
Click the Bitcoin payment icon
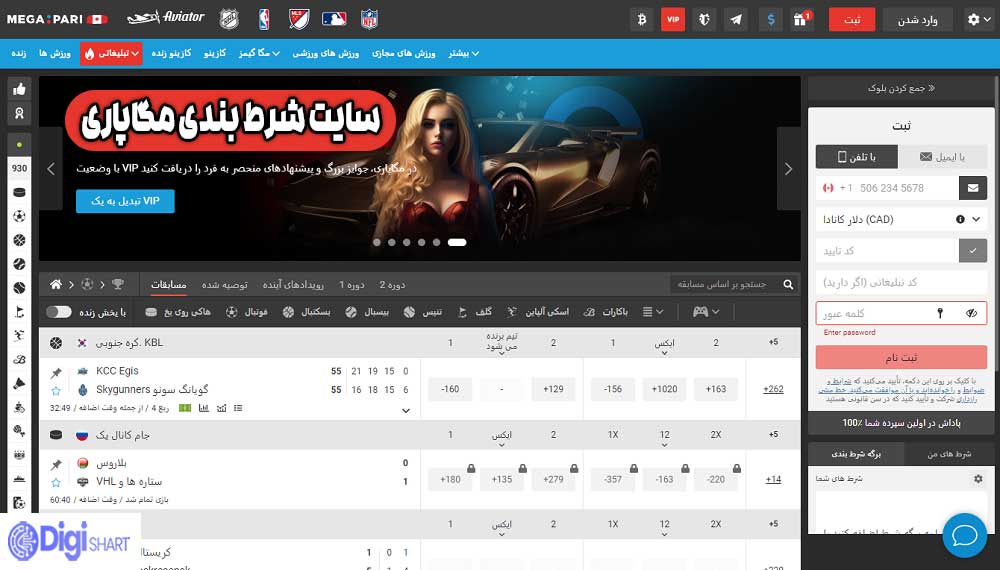[642, 20]
